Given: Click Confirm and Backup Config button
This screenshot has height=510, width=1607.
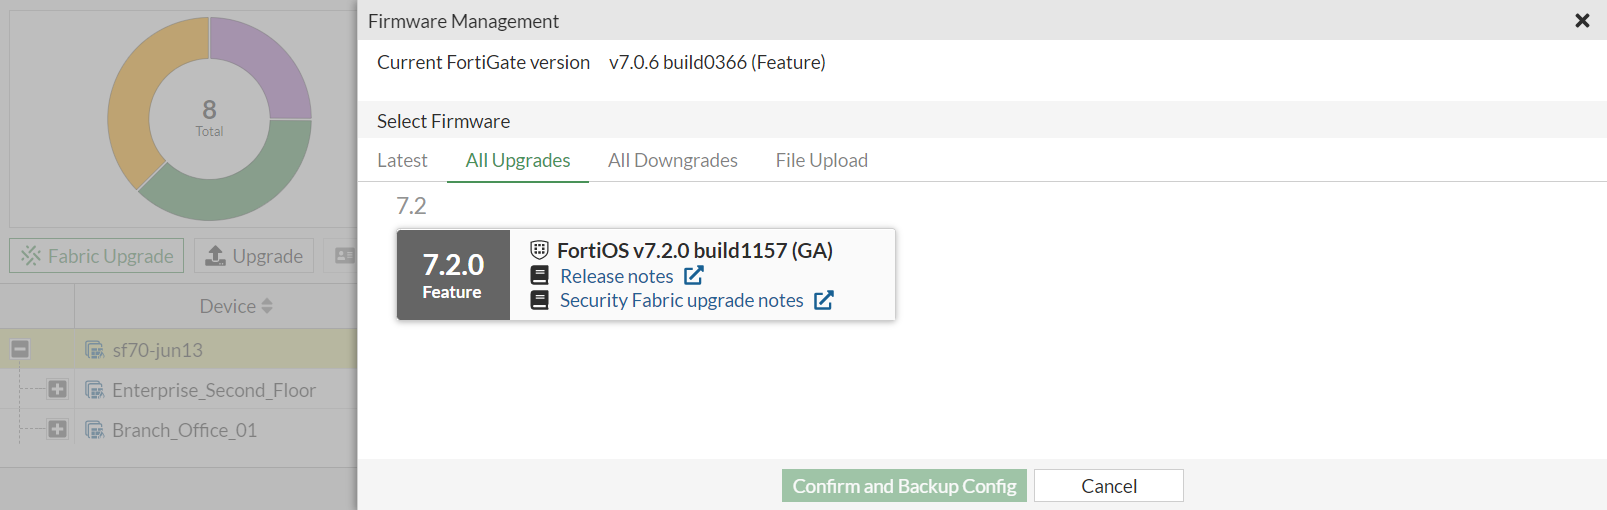Looking at the screenshot, I should [x=904, y=486].
